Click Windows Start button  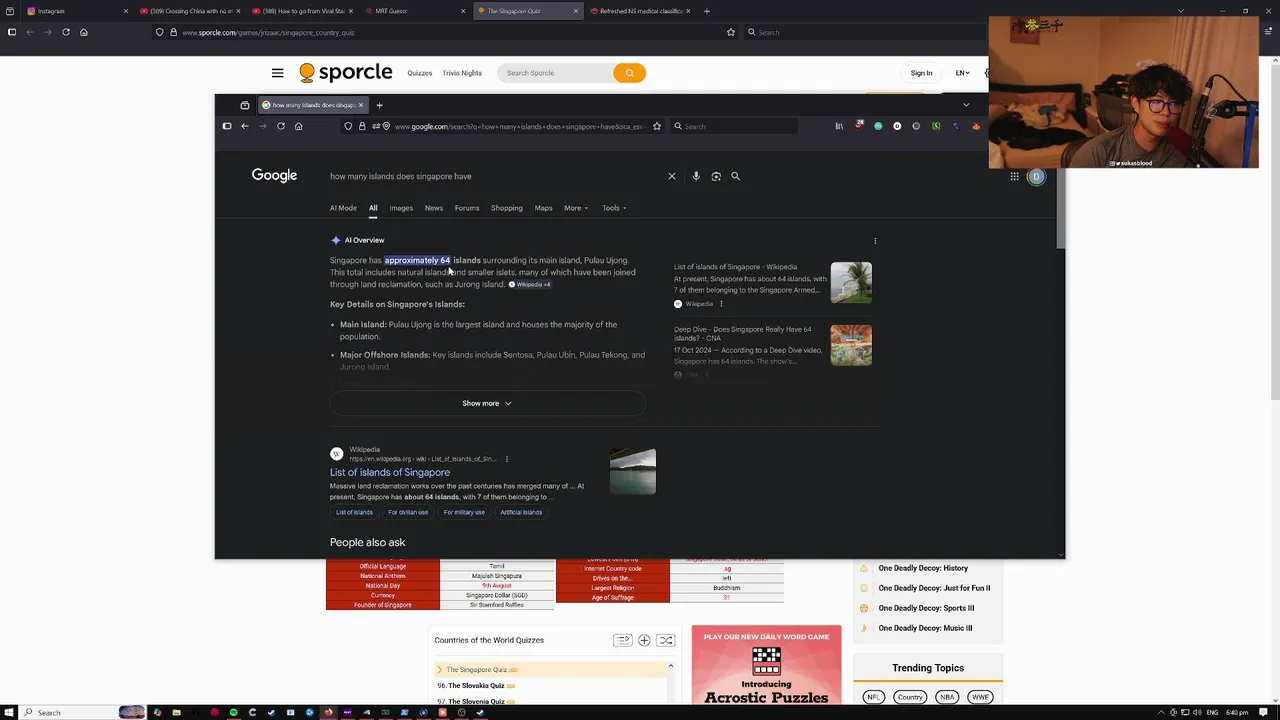coord(10,712)
